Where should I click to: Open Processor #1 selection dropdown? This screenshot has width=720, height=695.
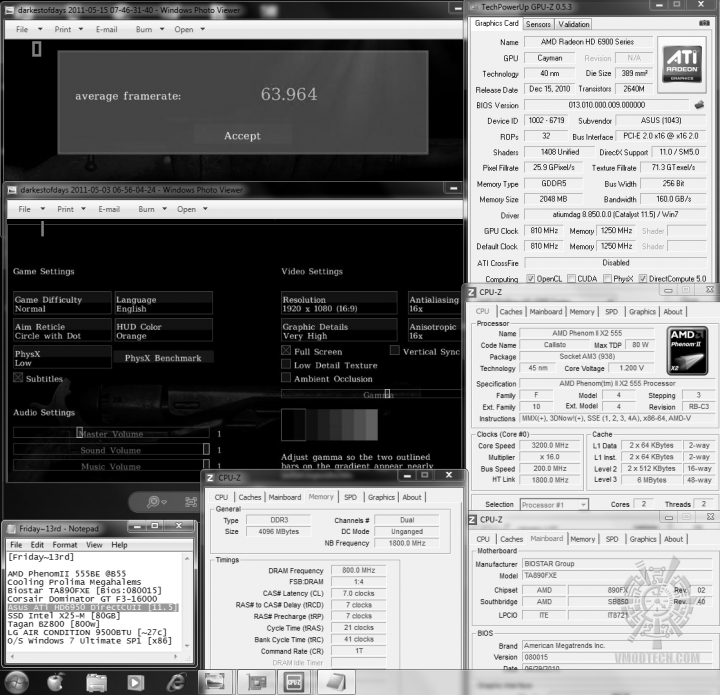[554, 504]
